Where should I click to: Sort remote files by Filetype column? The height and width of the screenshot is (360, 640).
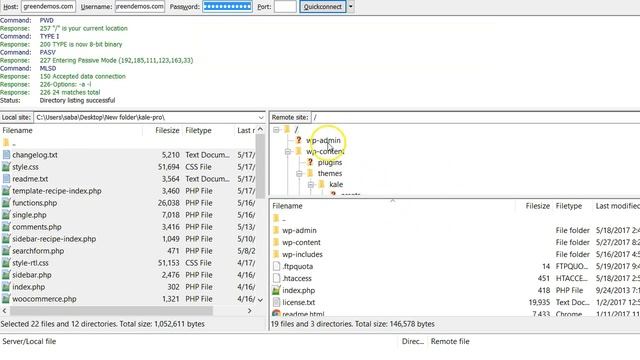(x=573, y=206)
